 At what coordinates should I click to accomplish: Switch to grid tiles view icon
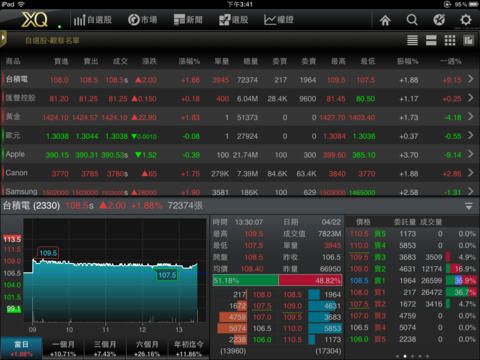coord(450,40)
